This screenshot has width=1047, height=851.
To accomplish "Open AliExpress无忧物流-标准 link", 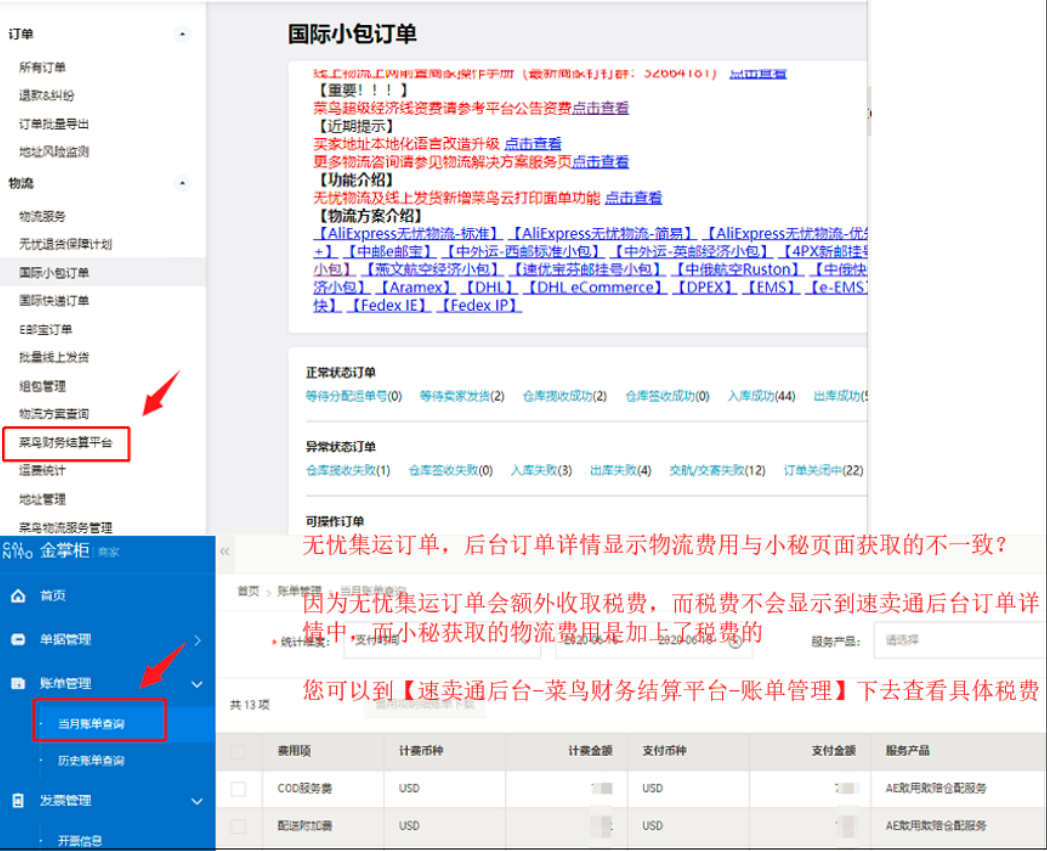I will [x=408, y=234].
